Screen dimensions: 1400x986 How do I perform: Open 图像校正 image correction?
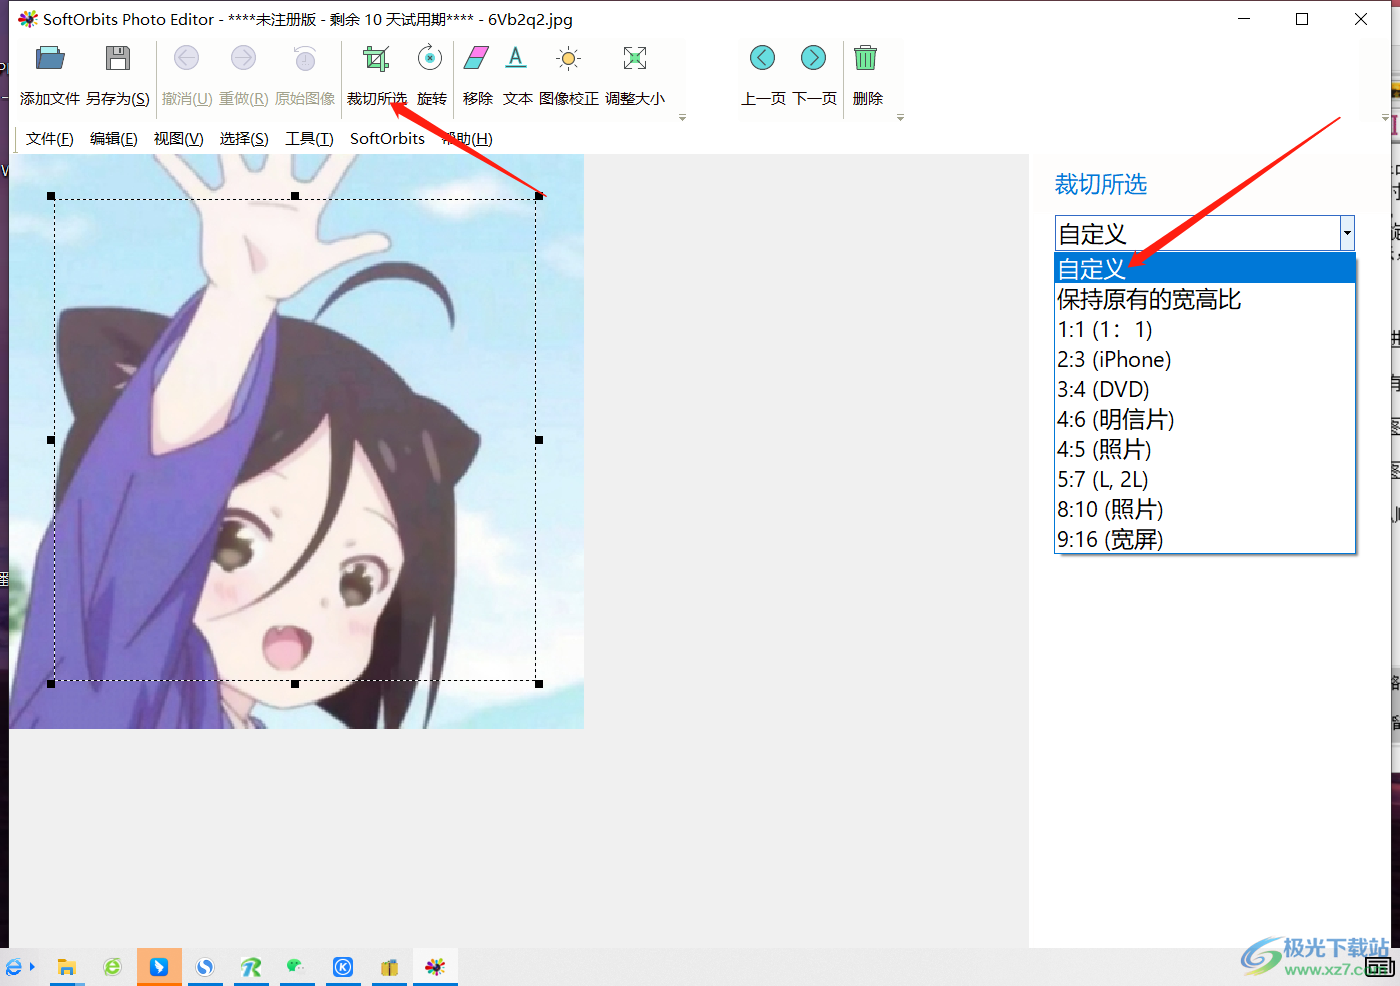click(568, 75)
